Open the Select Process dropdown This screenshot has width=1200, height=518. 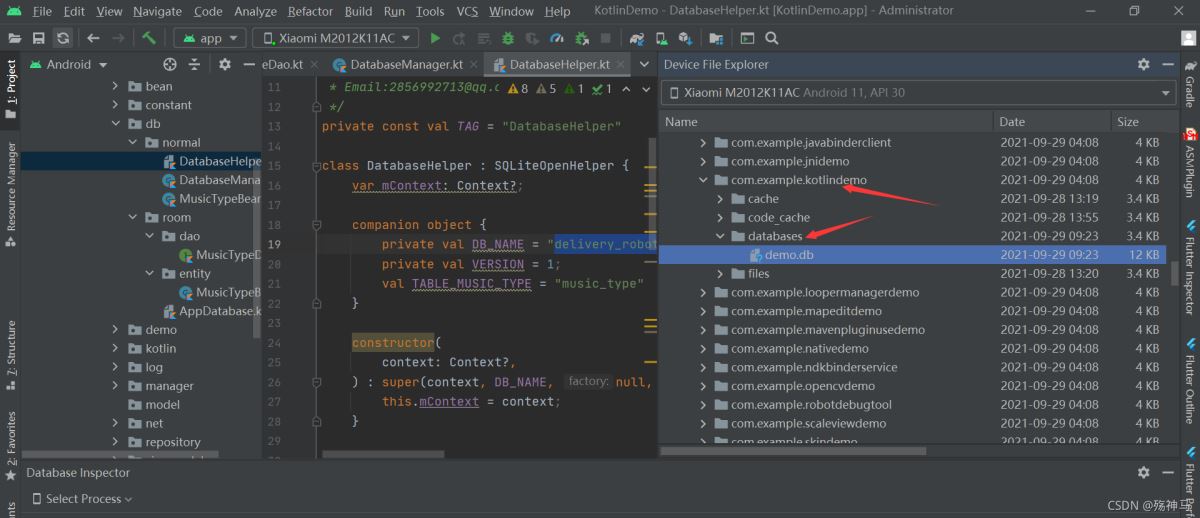pyautogui.click(x=82, y=498)
